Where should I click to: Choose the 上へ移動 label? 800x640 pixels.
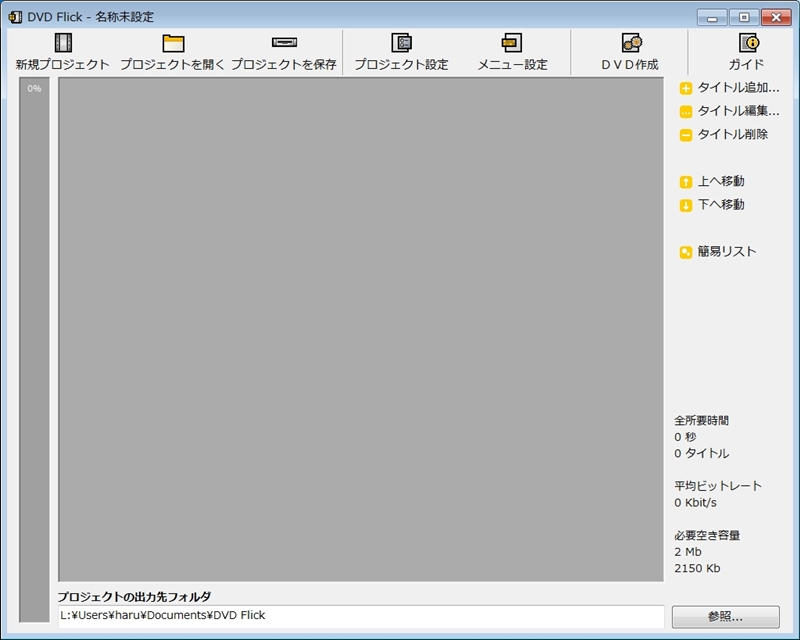(721, 181)
